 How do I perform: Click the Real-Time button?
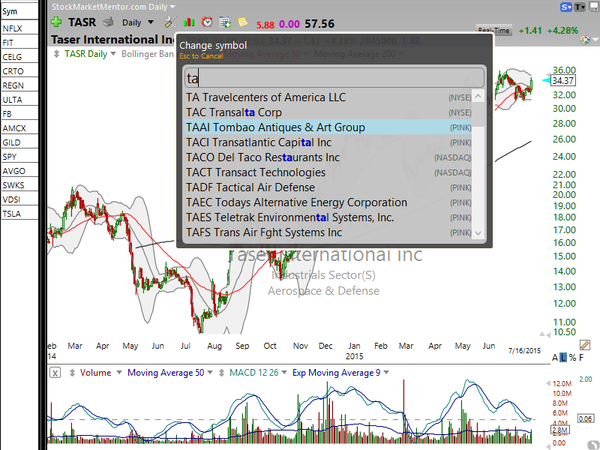pos(494,30)
